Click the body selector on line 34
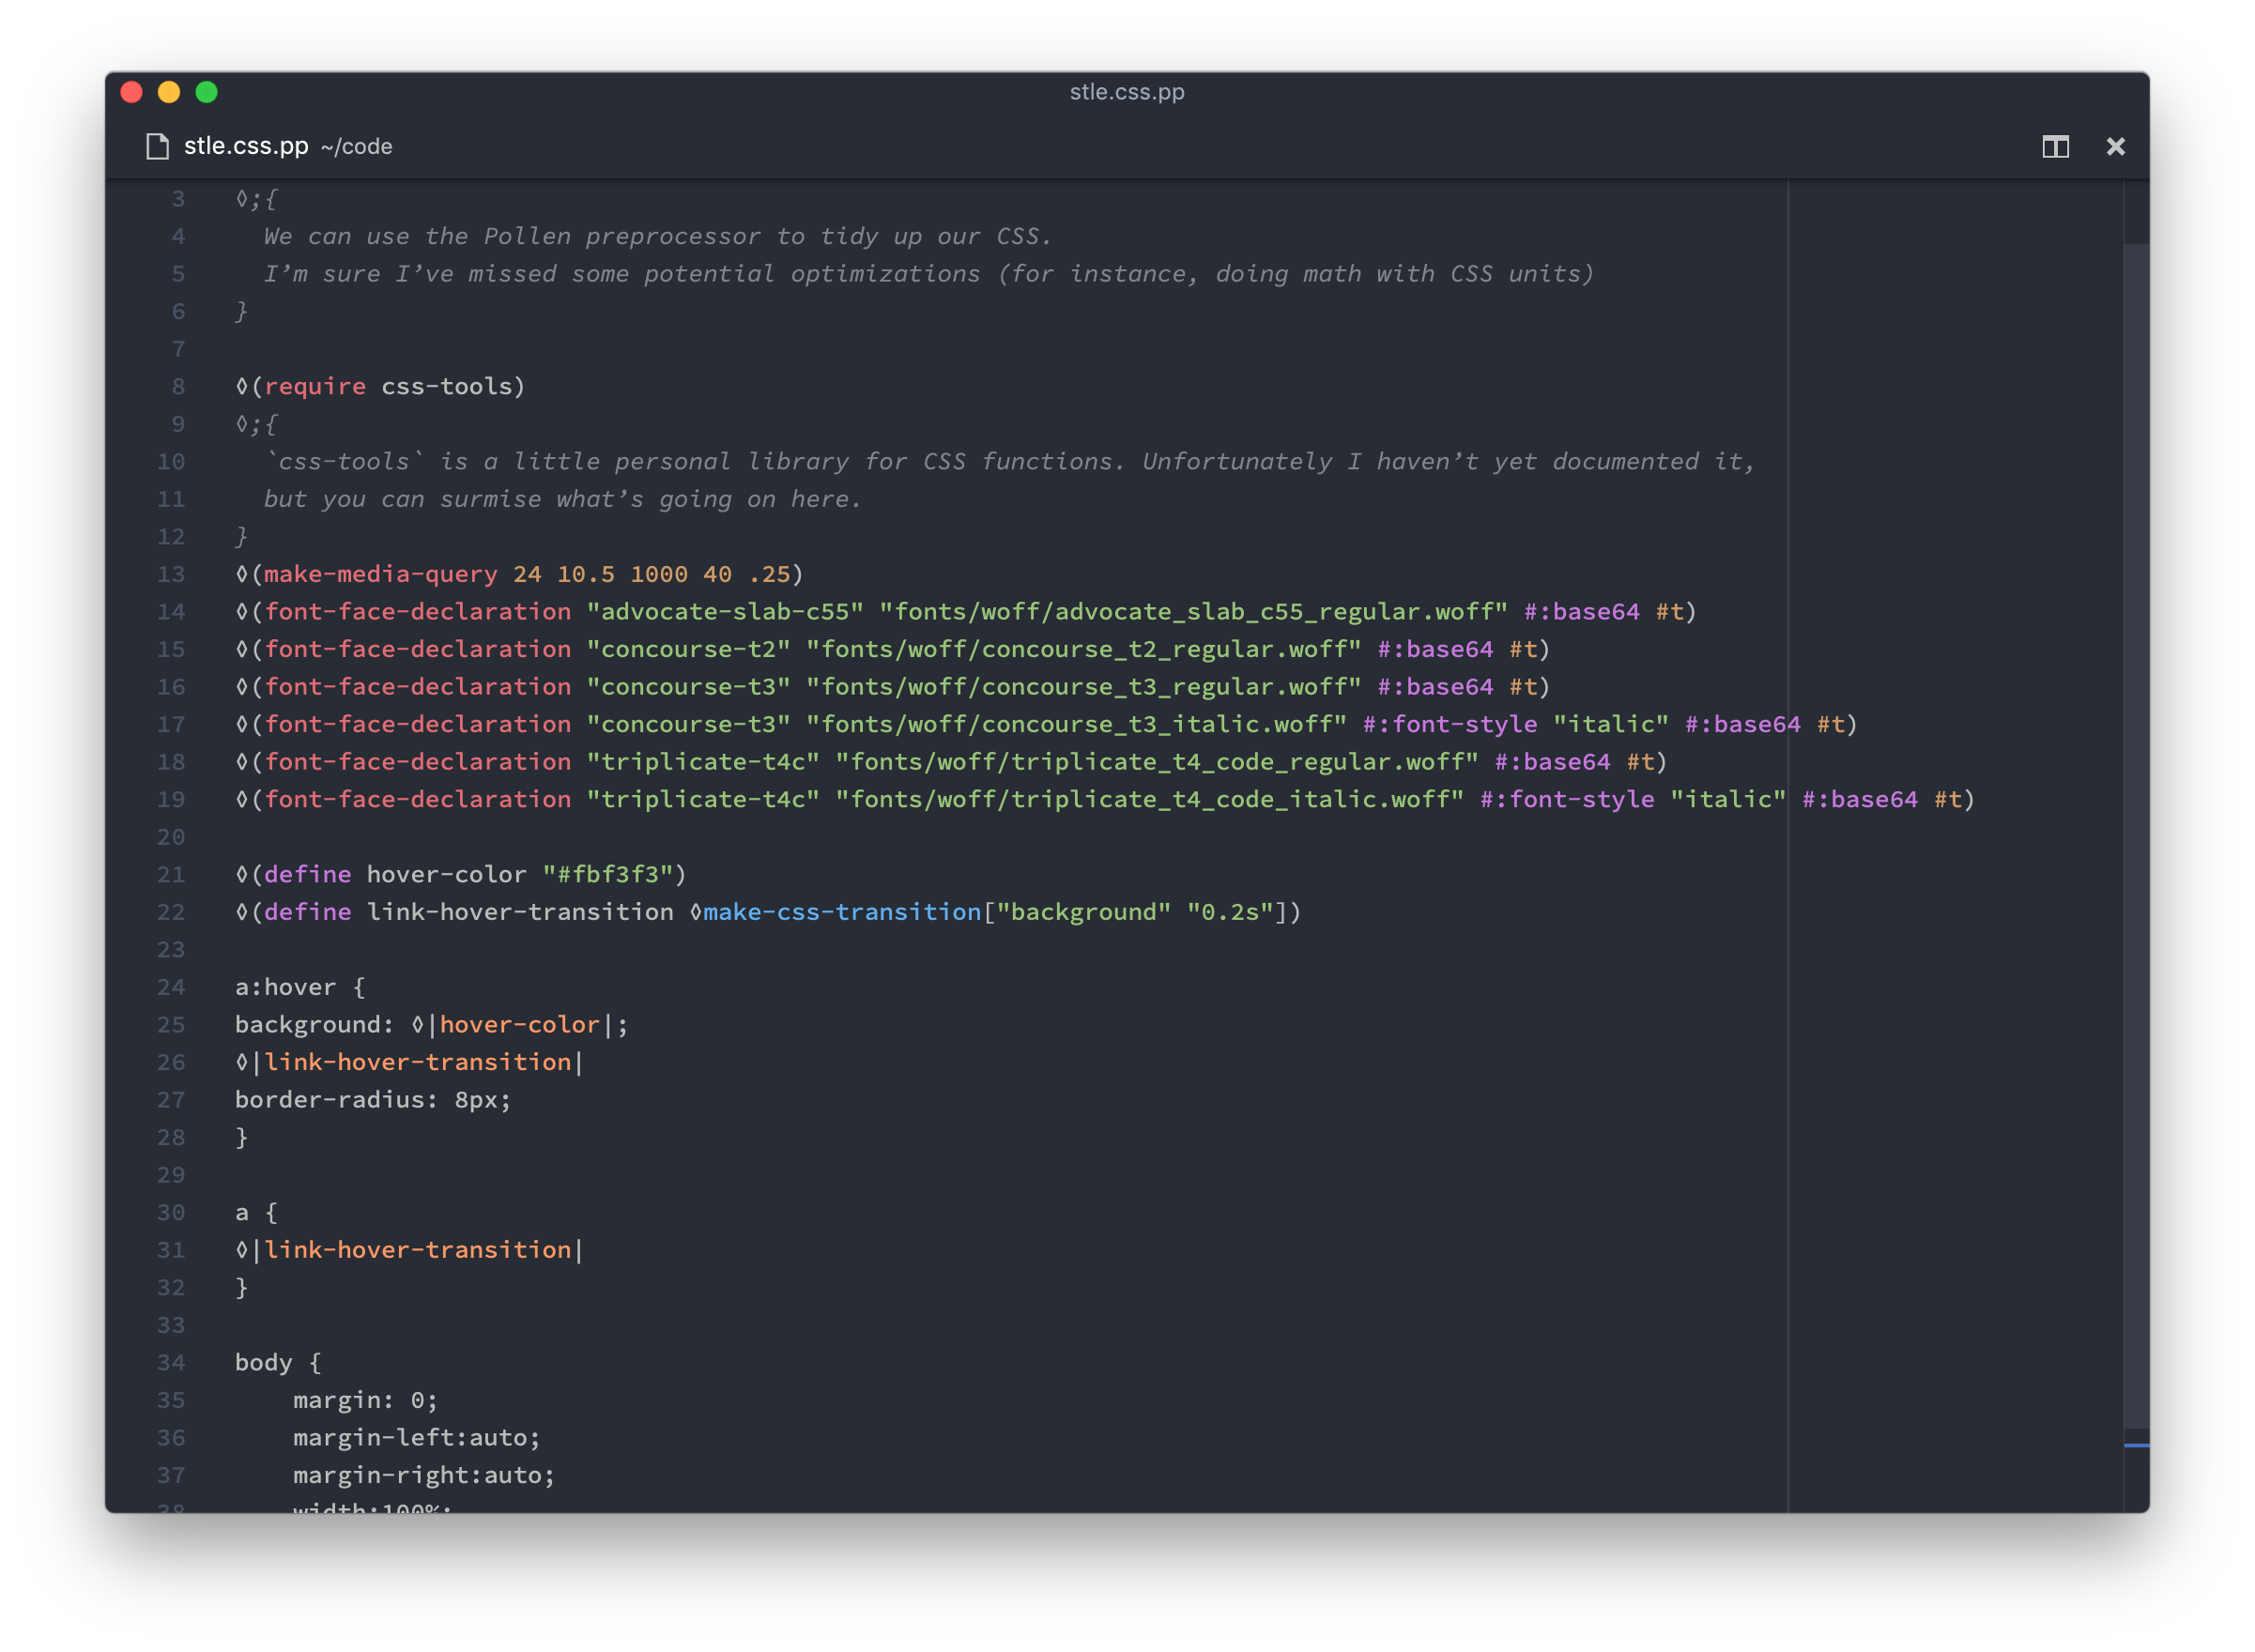Viewport: 2255px width, 1652px height. click(x=263, y=1362)
